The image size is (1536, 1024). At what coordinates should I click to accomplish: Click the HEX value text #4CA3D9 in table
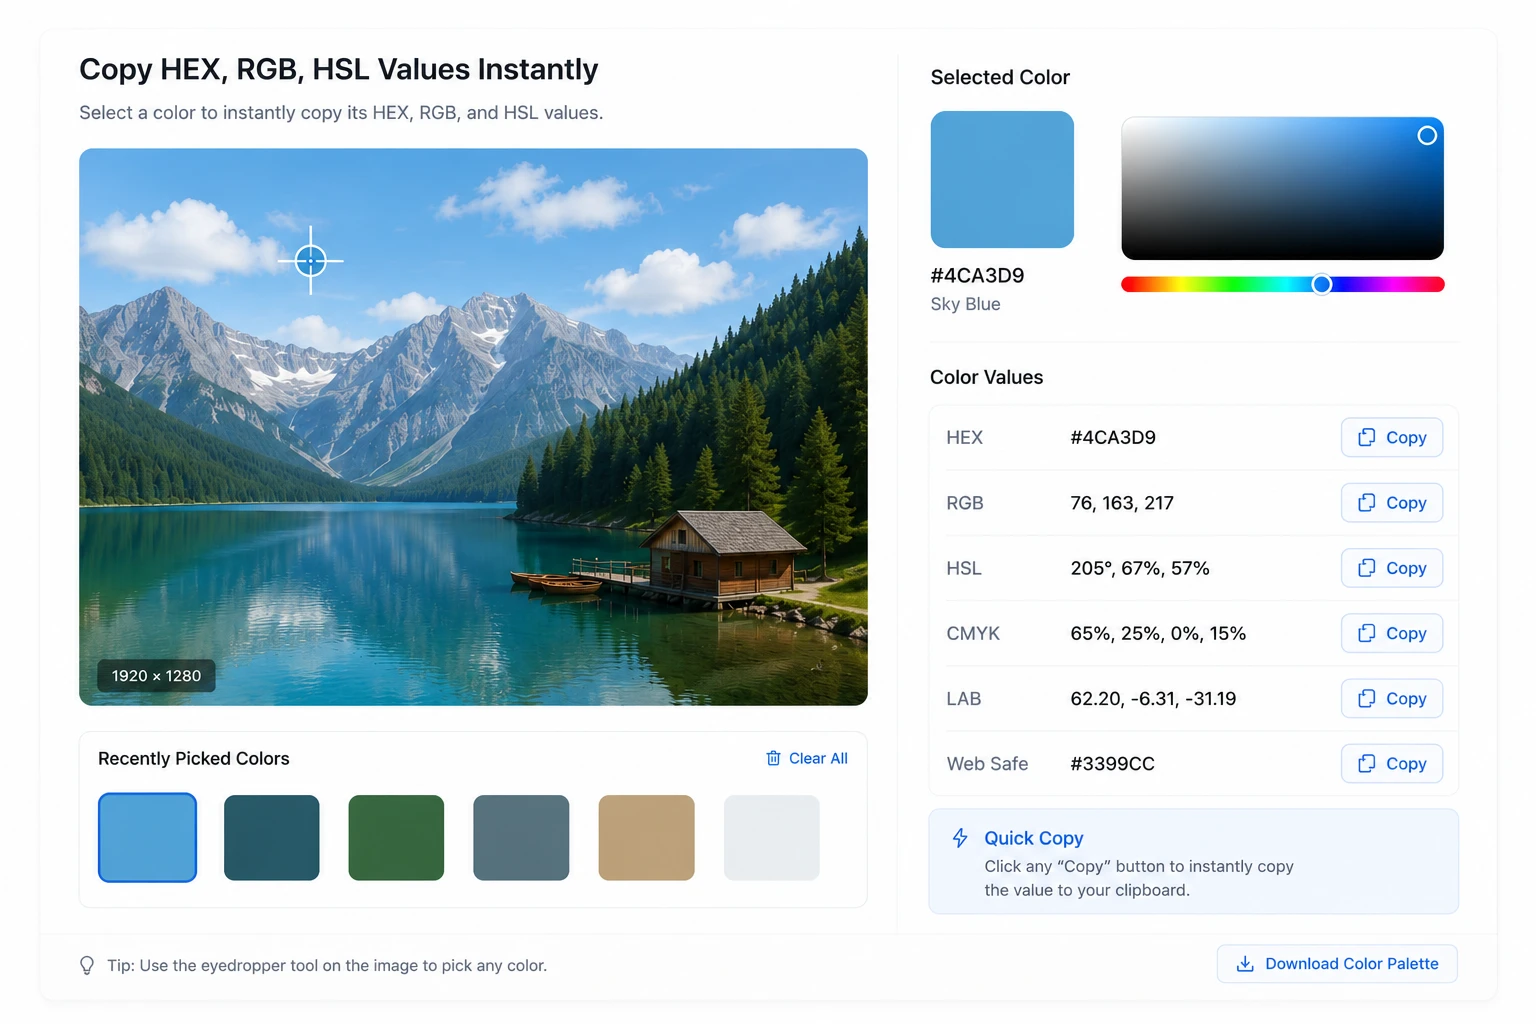pyautogui.click(x=1113, y=437)
